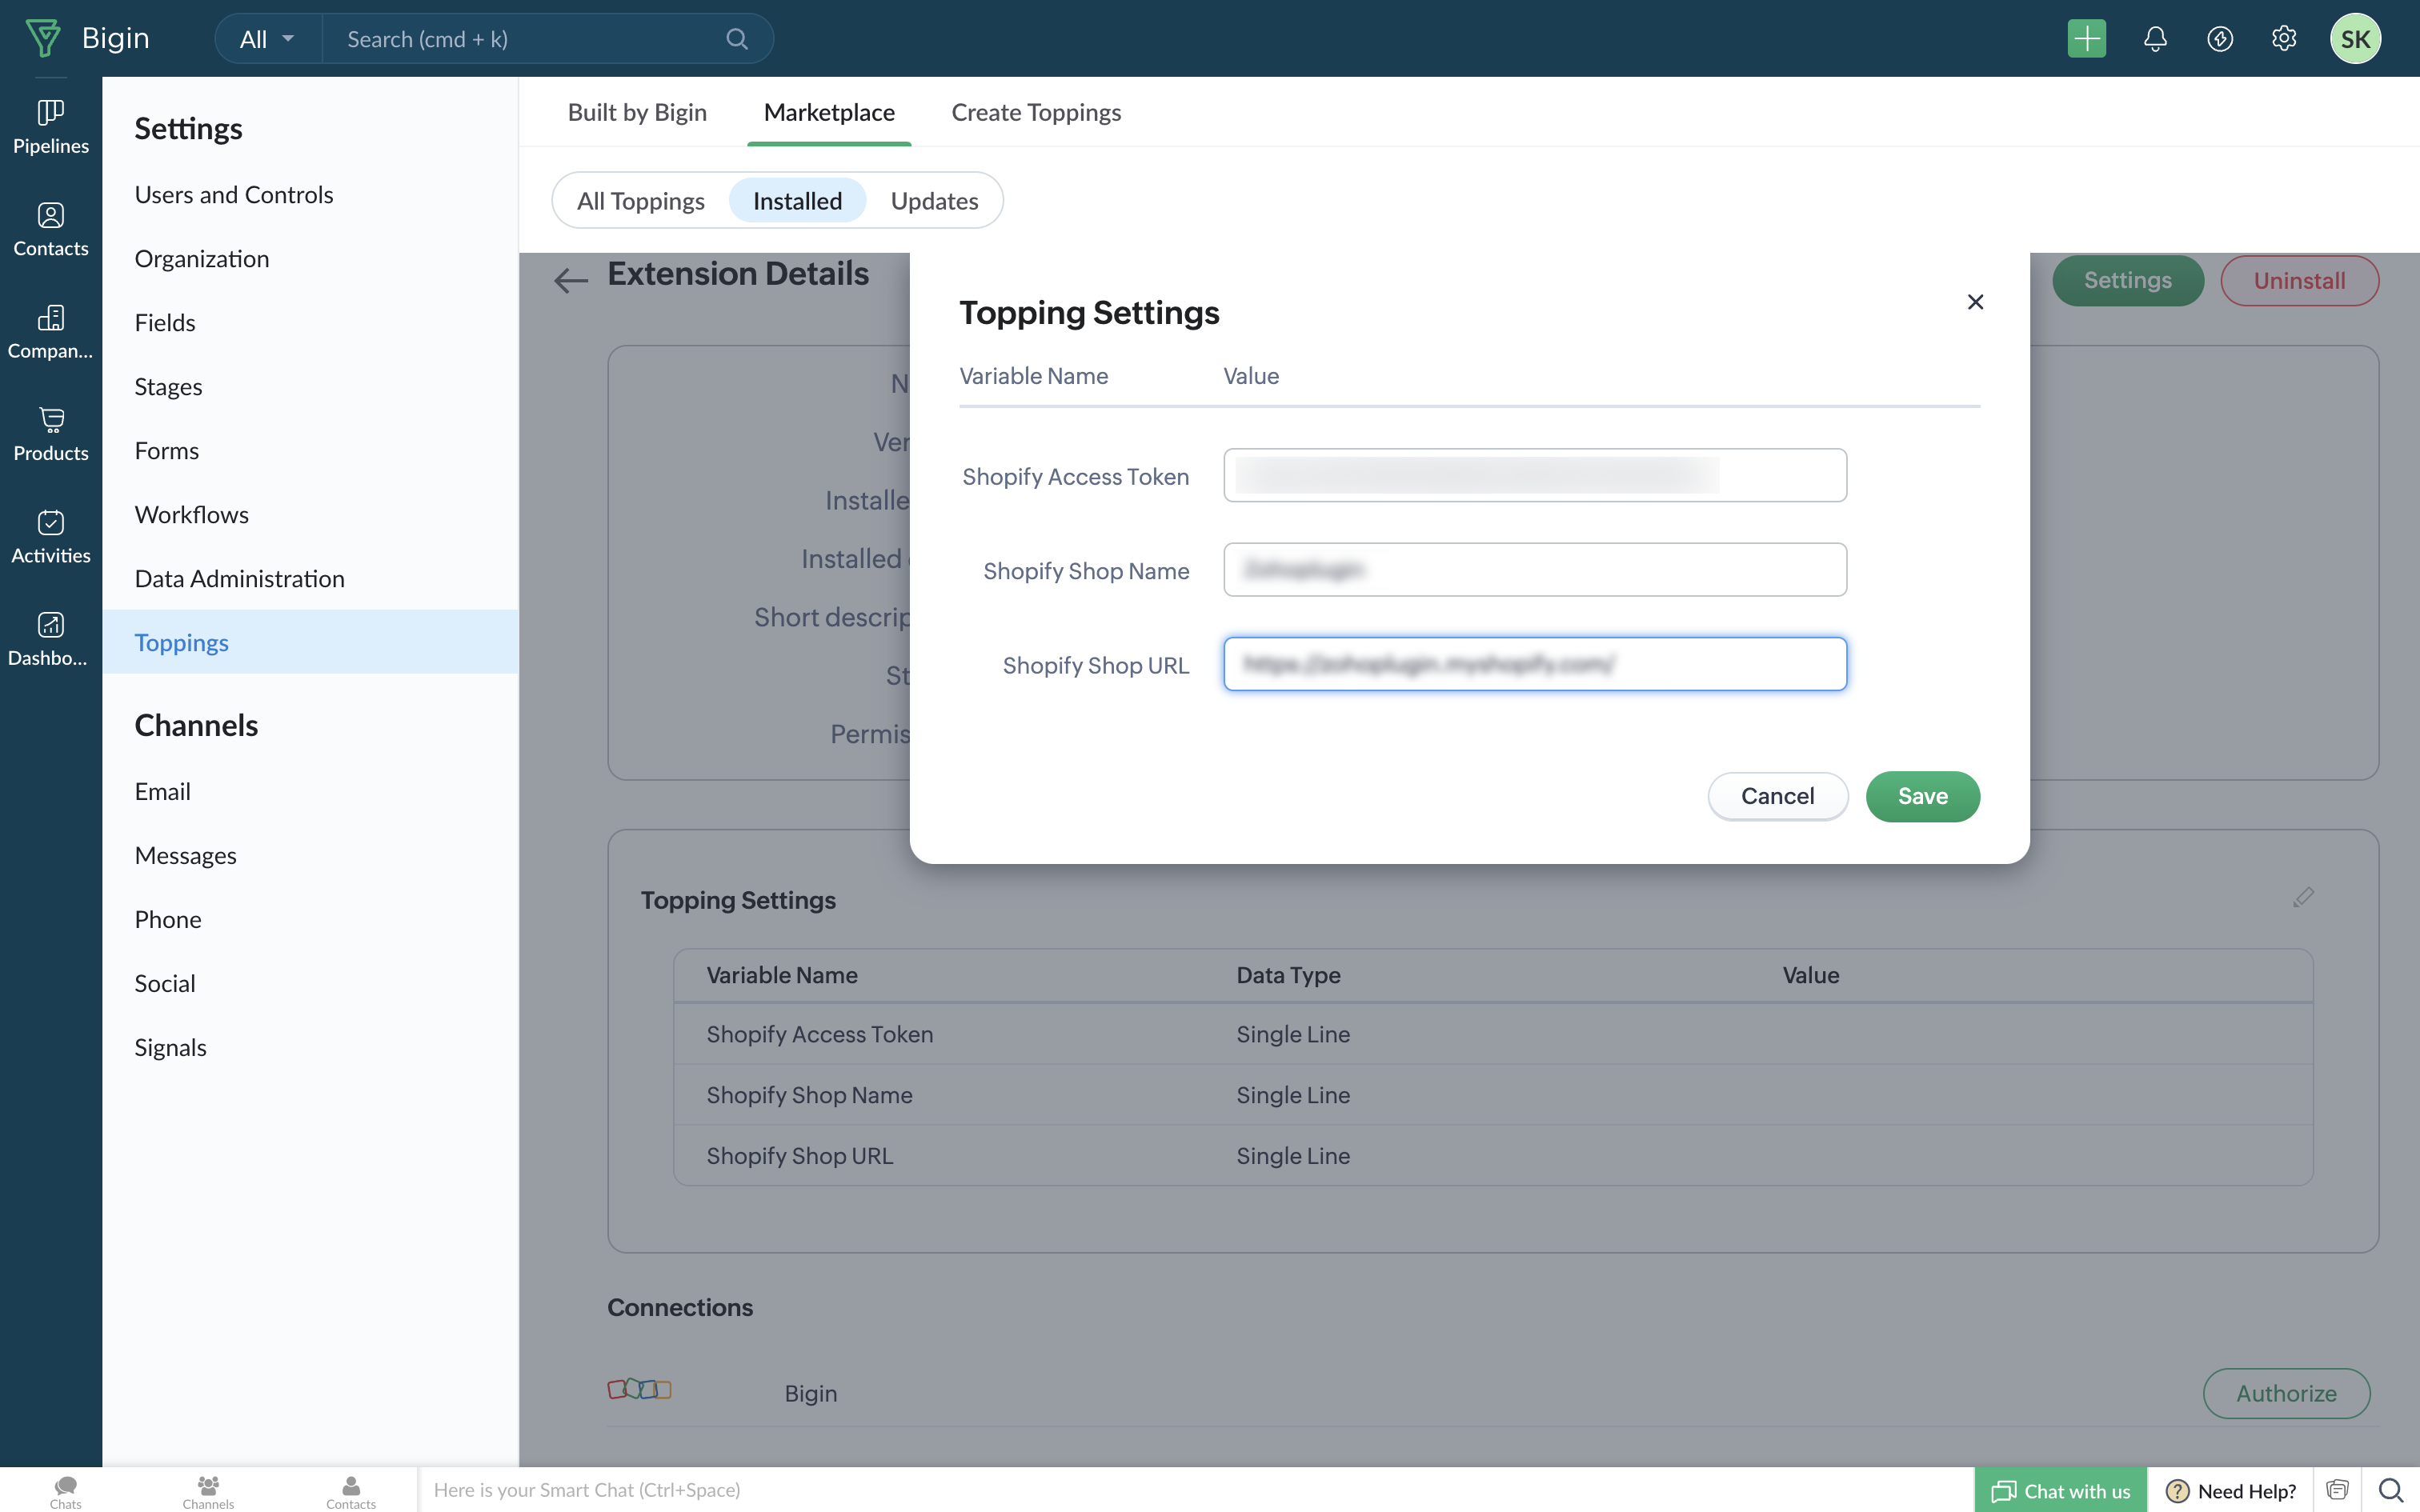The height and width of the screenshot is (1512, 2420).
Task: Open Users and Controls settings
Action: coord(310,194)
